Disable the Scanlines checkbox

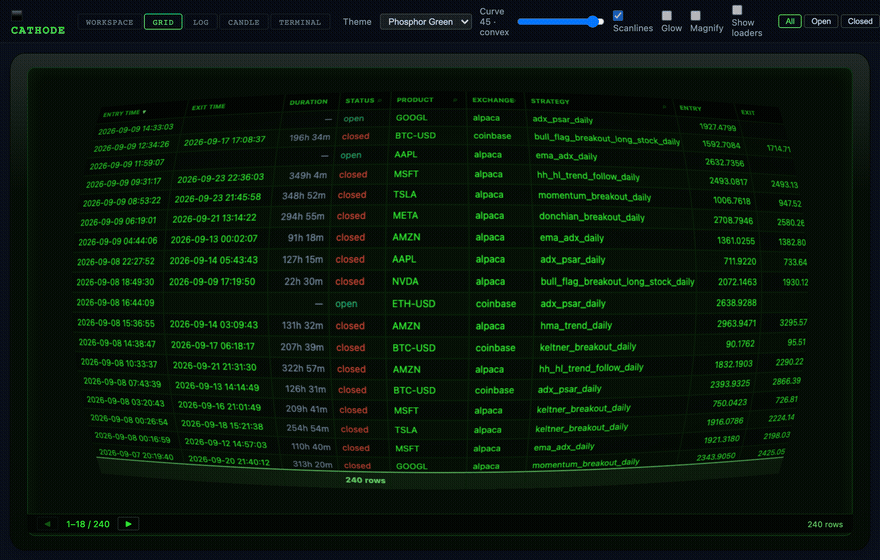618,15
